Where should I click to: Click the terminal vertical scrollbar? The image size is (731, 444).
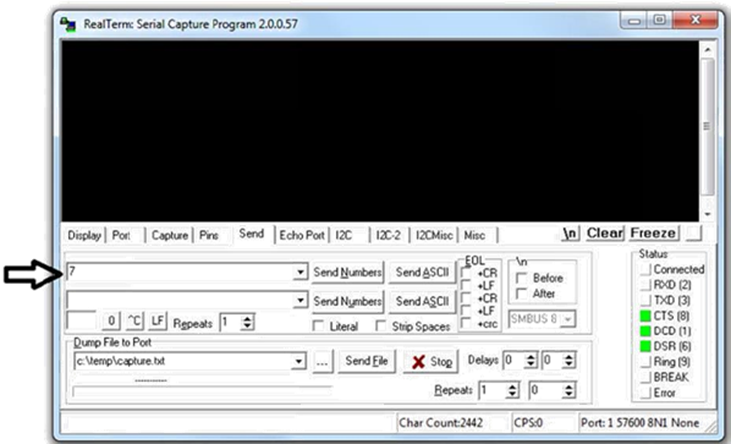(x=708, y=125)
